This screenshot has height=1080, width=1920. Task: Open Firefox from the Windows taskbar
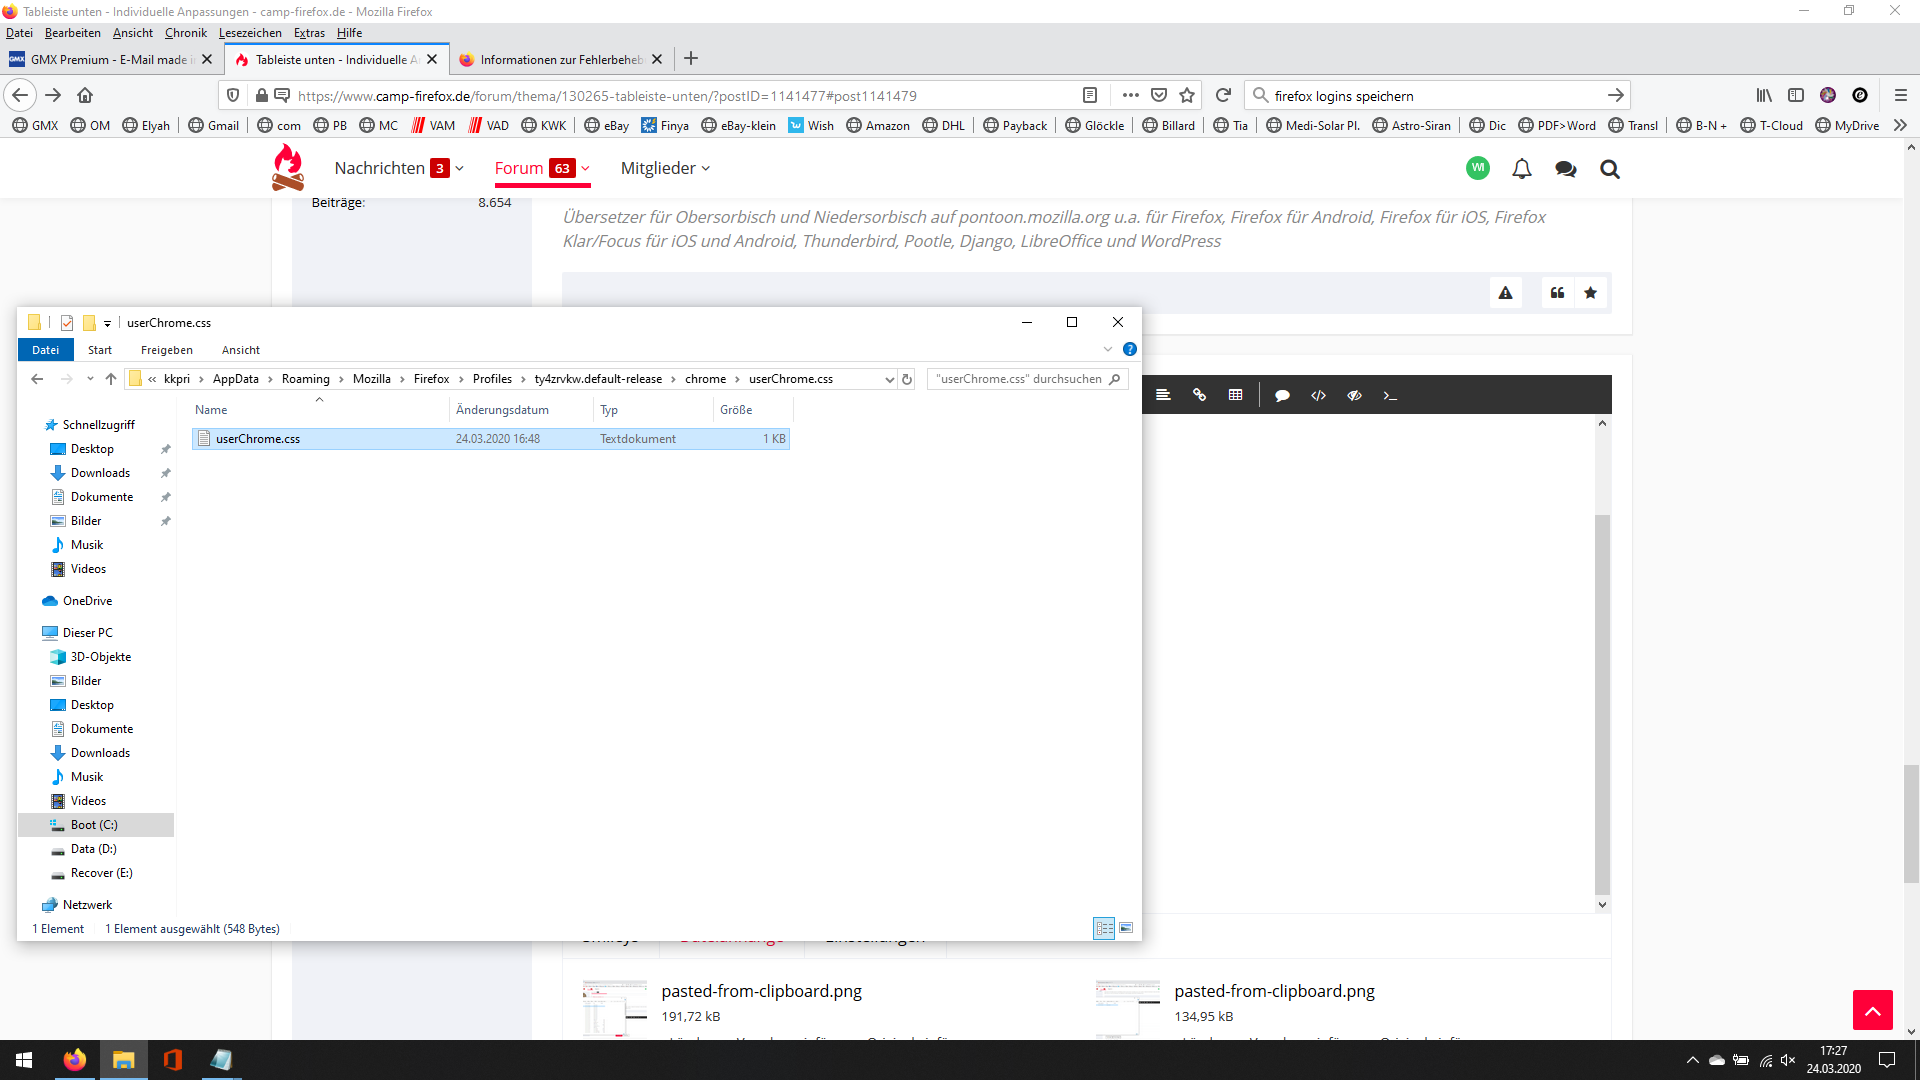point(74,1060)
